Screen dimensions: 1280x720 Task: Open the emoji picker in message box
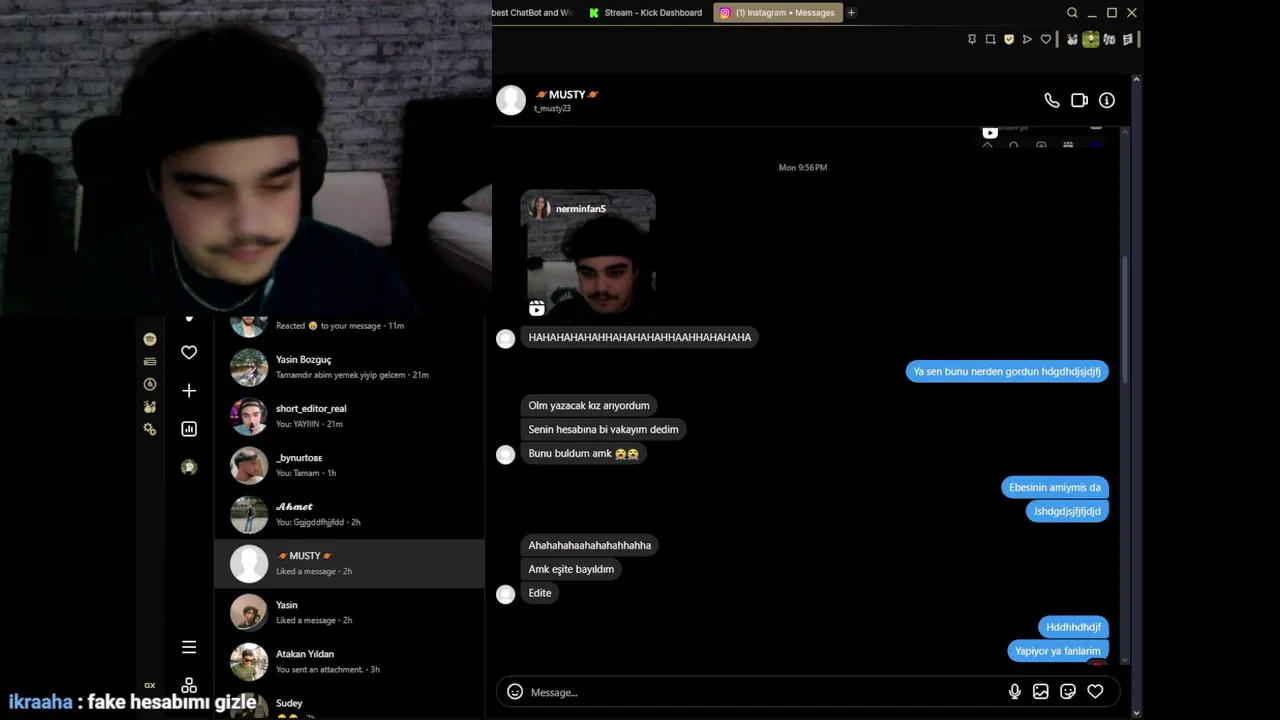point(515,691)
